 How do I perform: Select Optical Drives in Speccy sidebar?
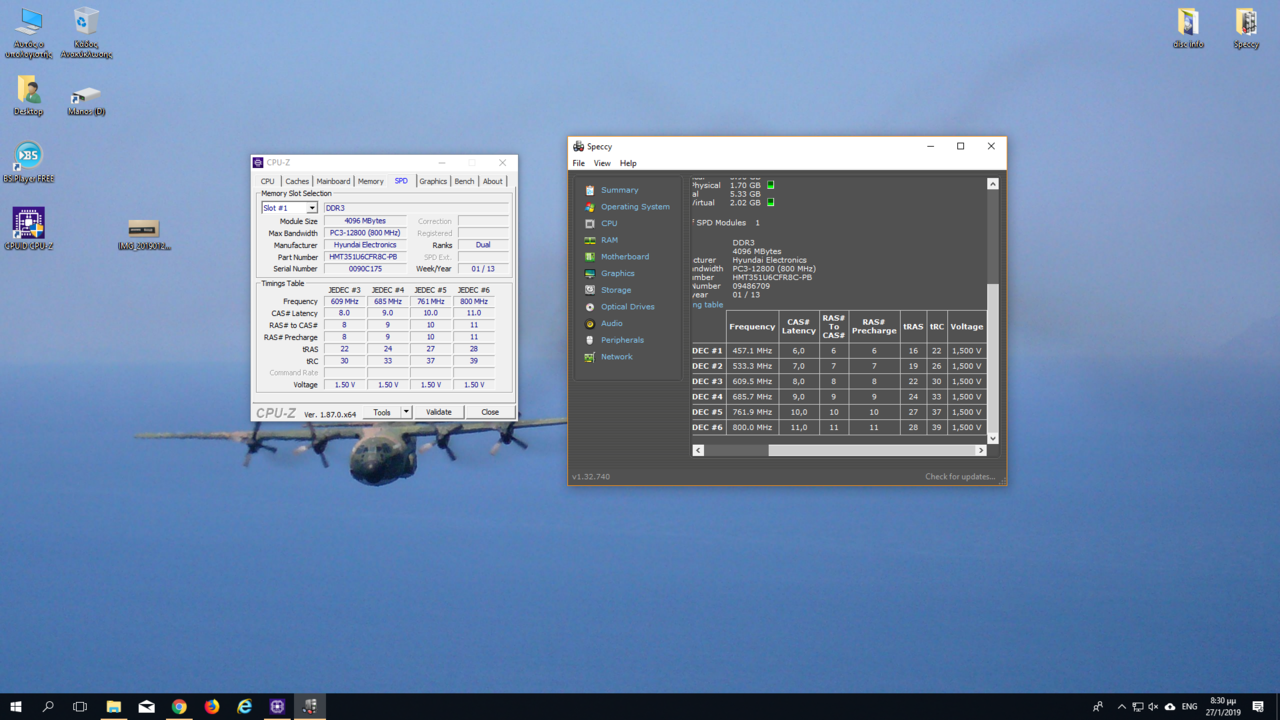pos(628,307)
